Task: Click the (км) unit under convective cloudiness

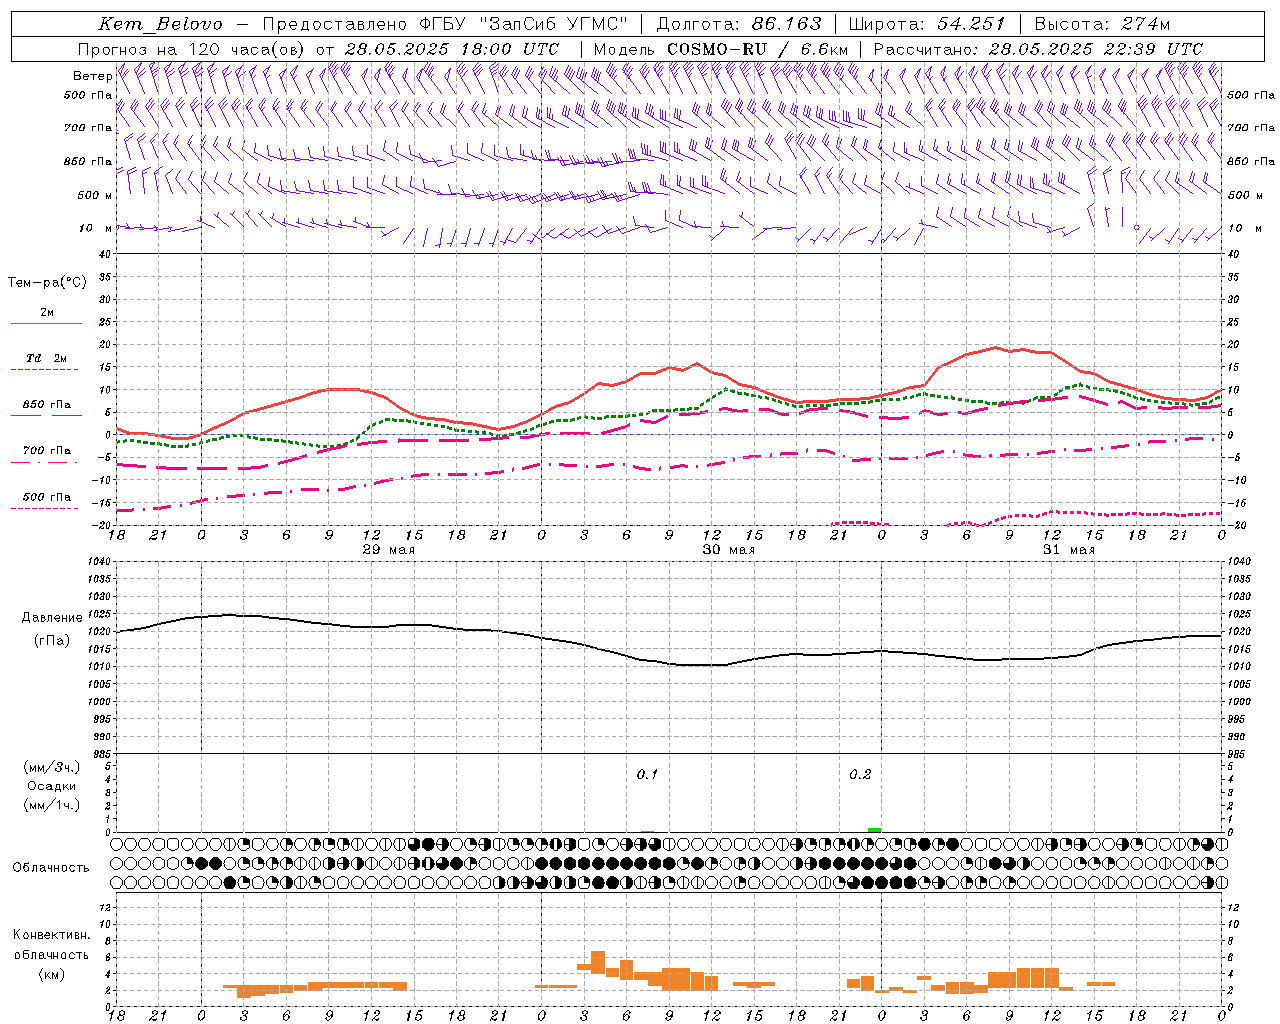Action: [x=51, y=974]
